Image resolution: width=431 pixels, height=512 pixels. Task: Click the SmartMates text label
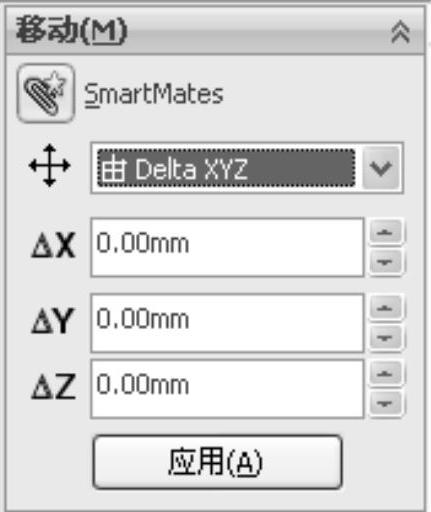pyautogui.click(x=154, y=94)
